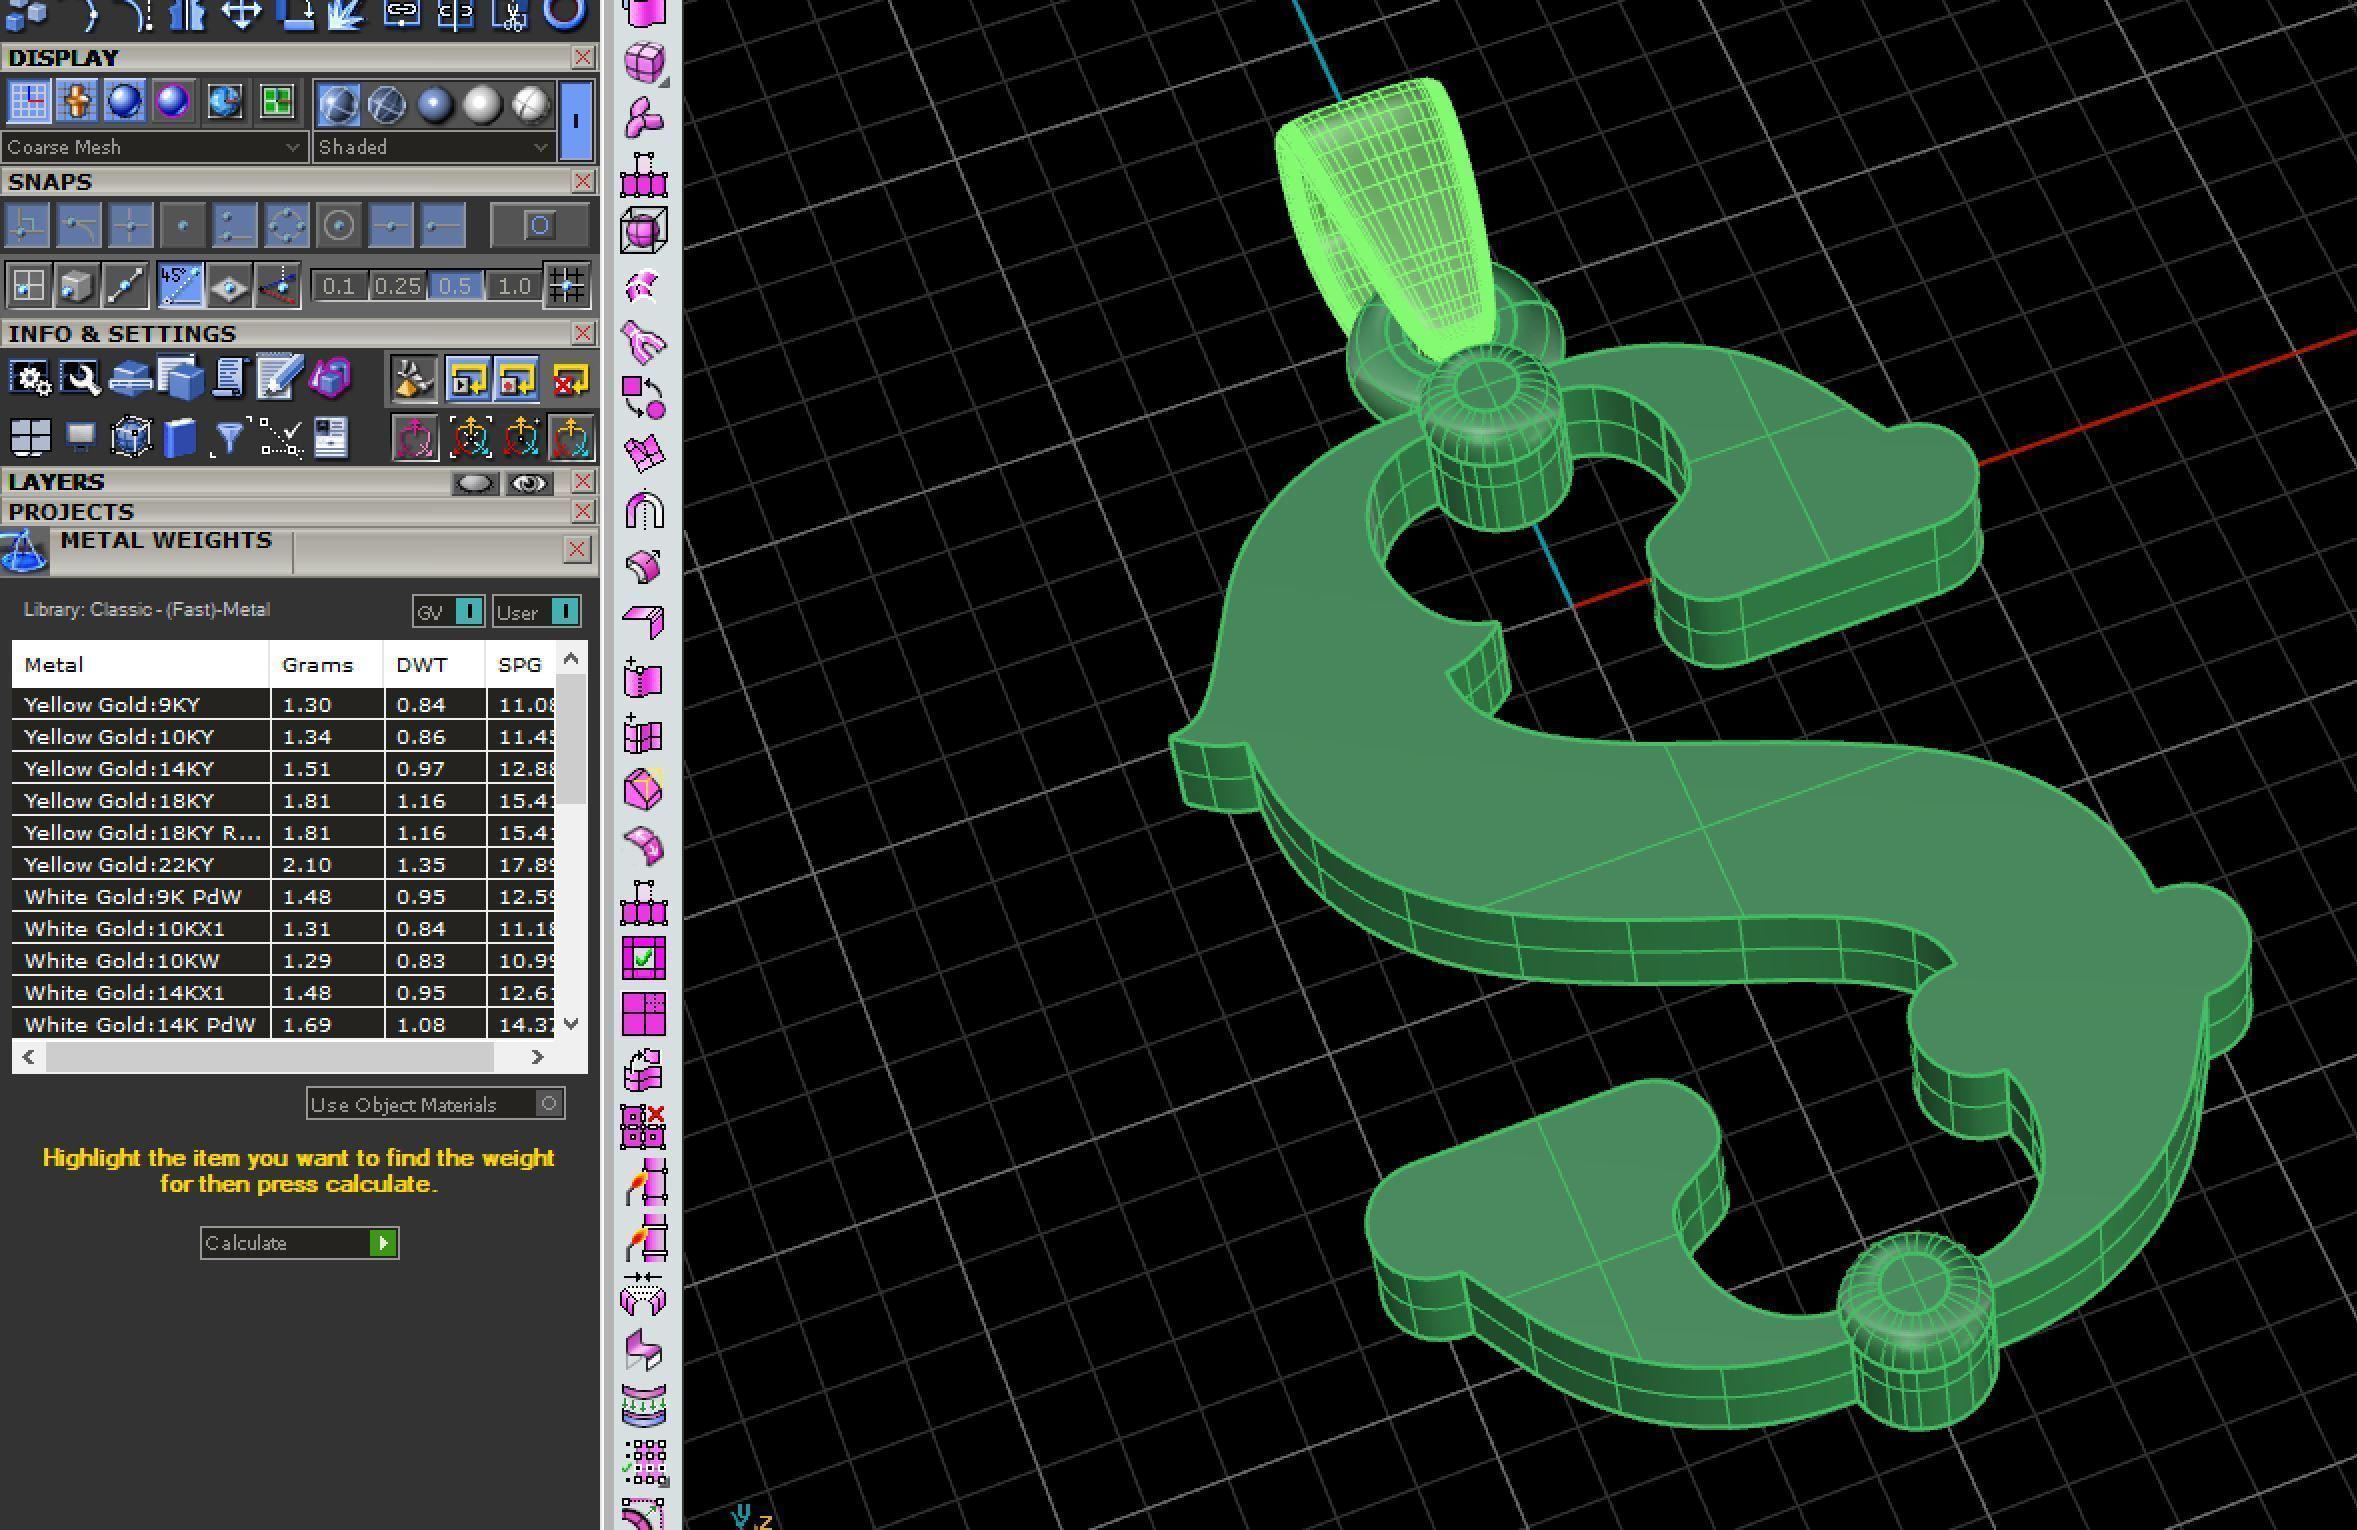Click the printer icon in Info & Settings
Image resolution: width=2357 pixels, height=1530 pixels.
130,379
